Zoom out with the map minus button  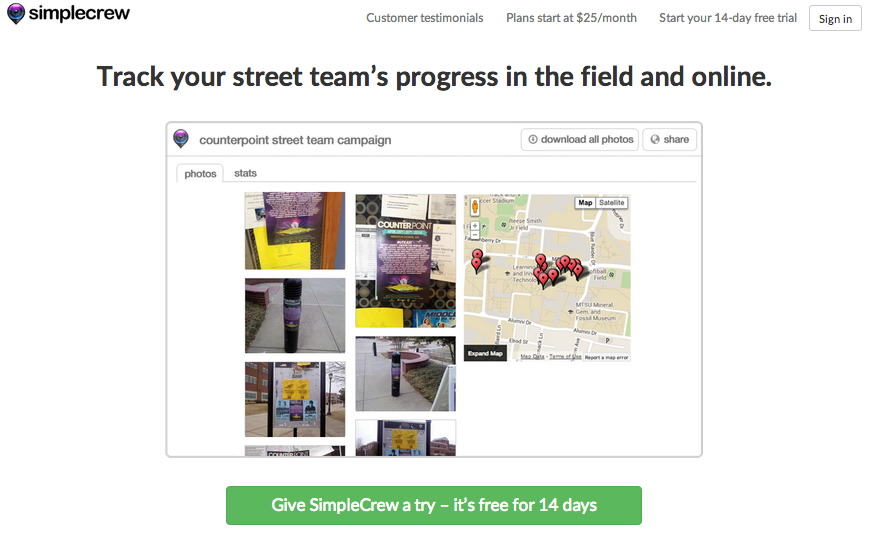coord(475,234)
